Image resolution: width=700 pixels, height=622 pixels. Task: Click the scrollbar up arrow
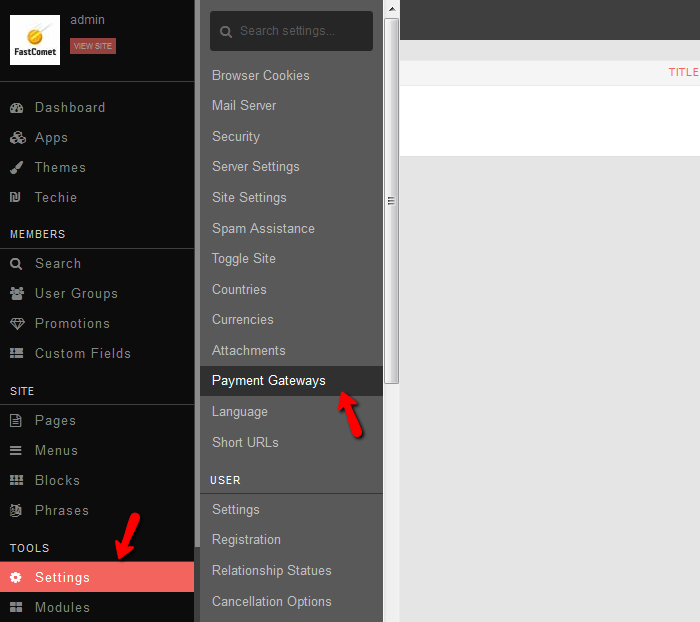point(392,9)
